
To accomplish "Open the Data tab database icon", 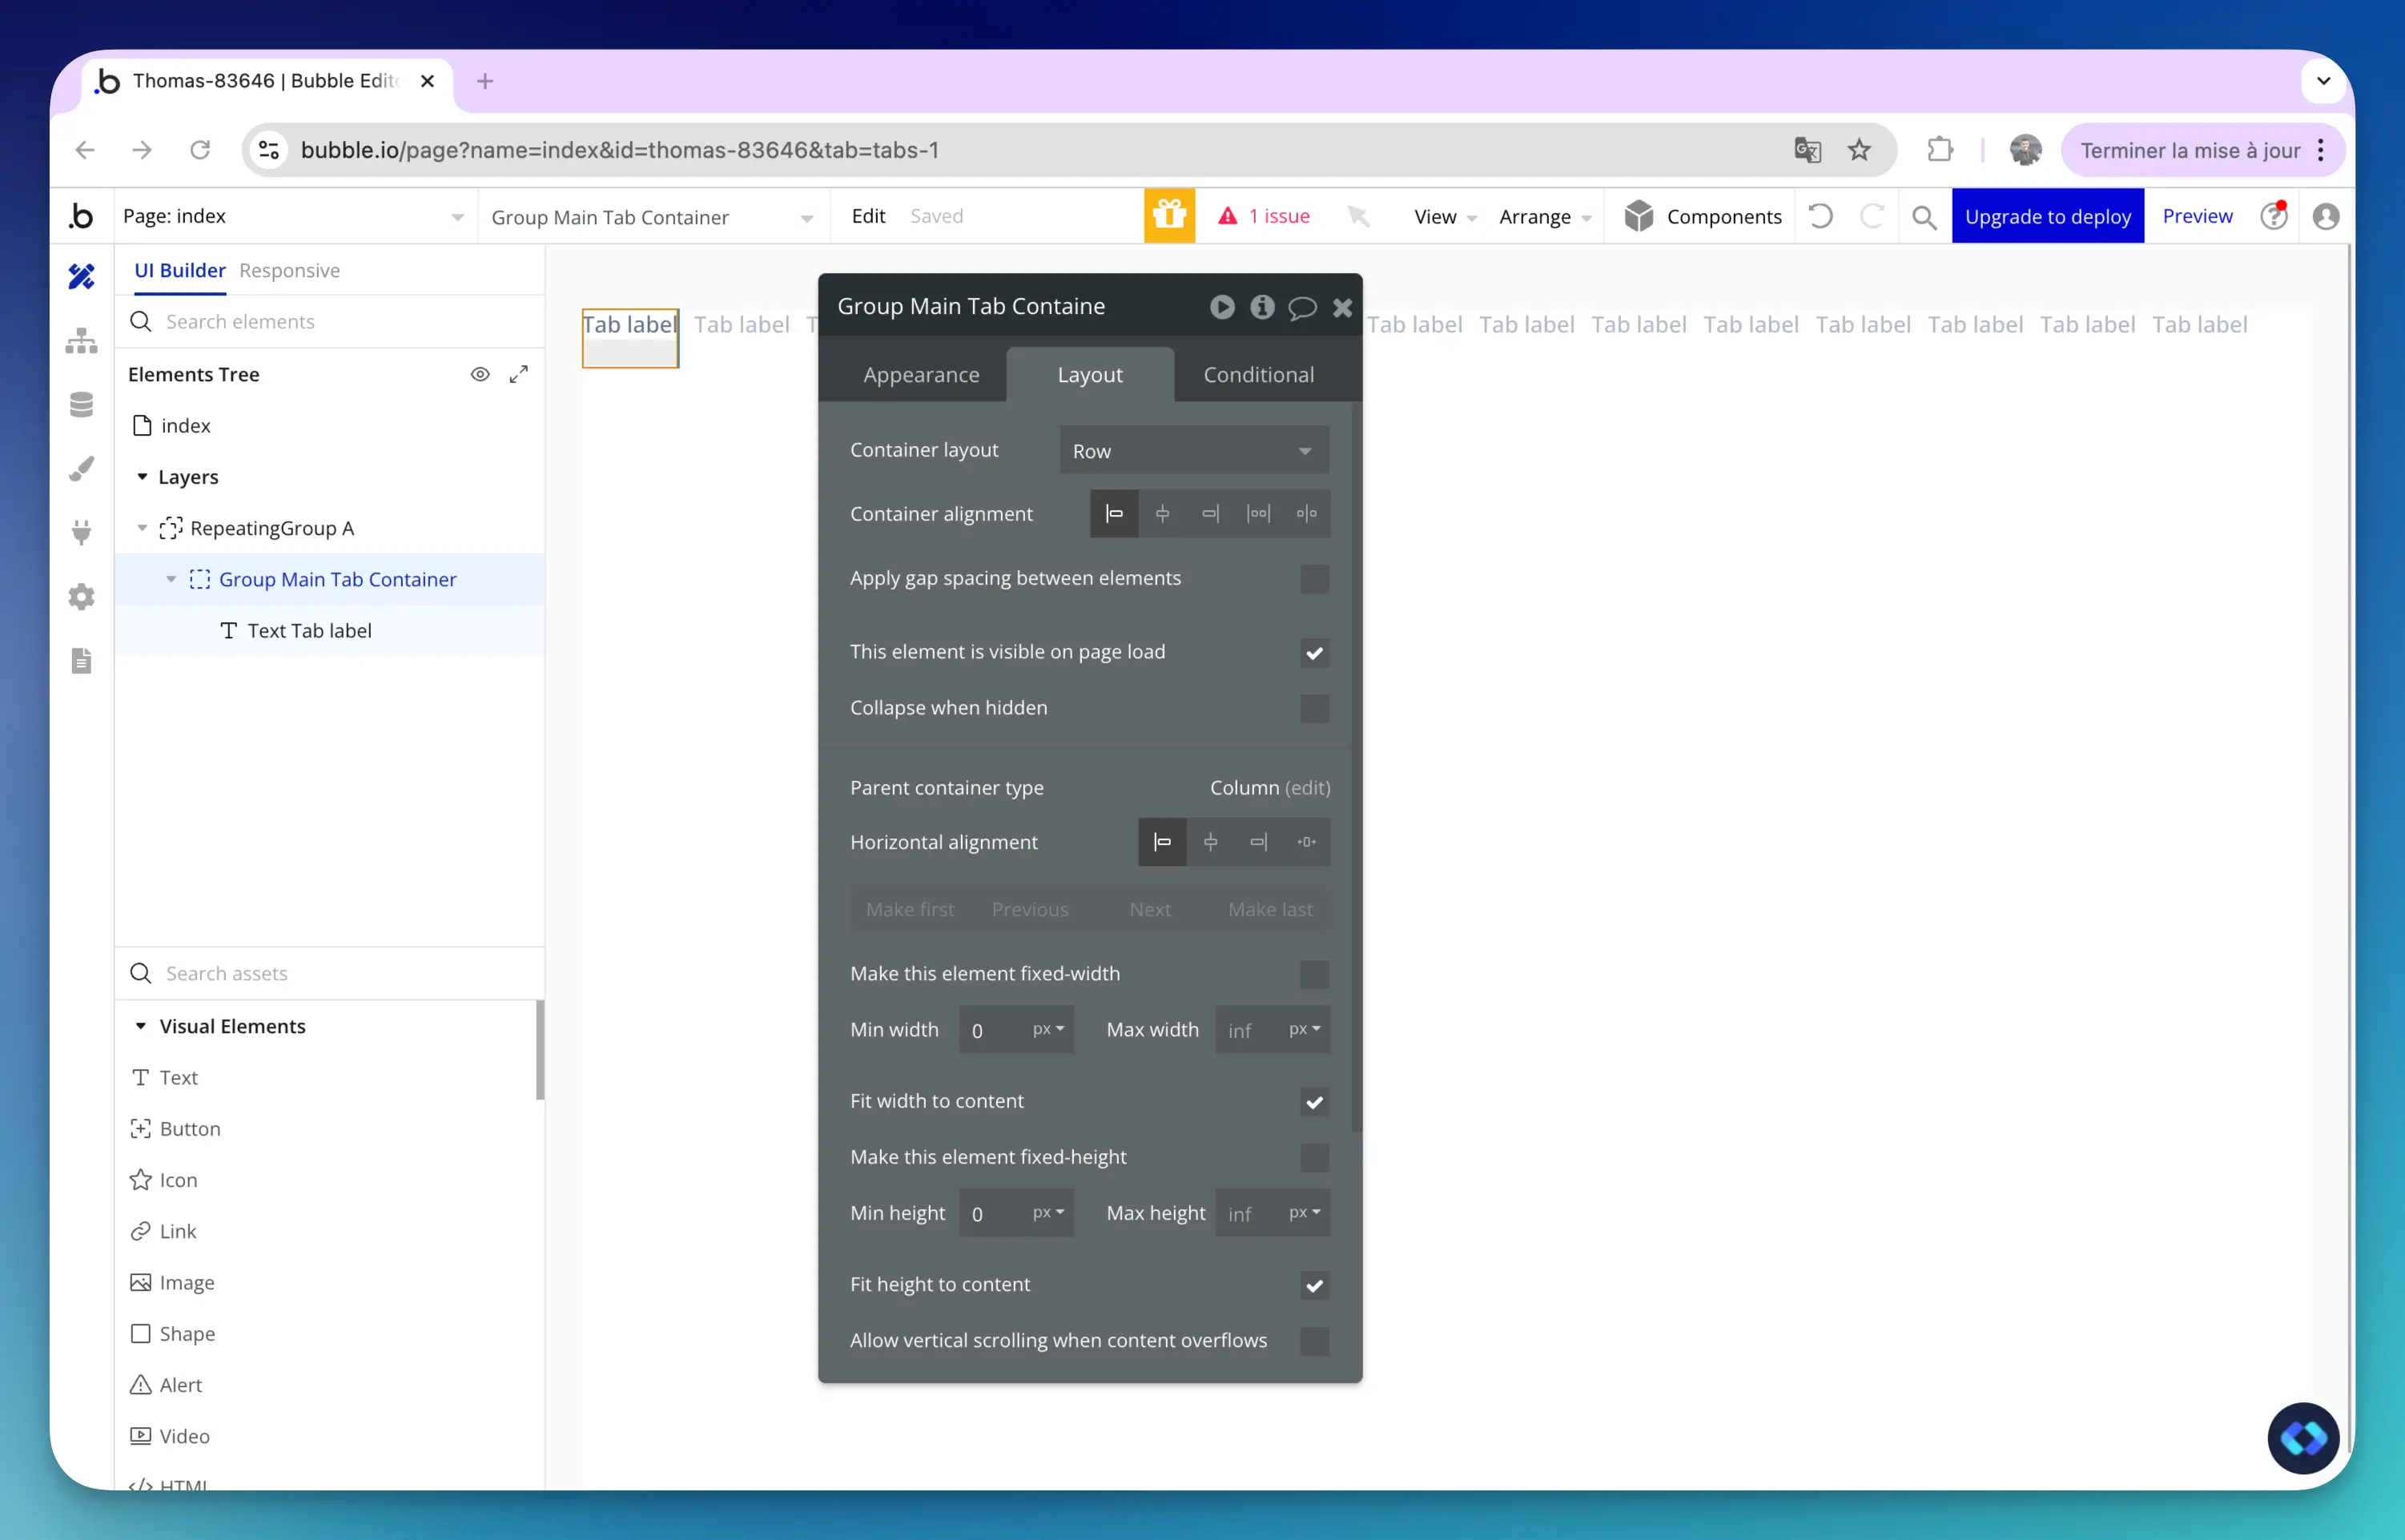I will click(81, 404).
